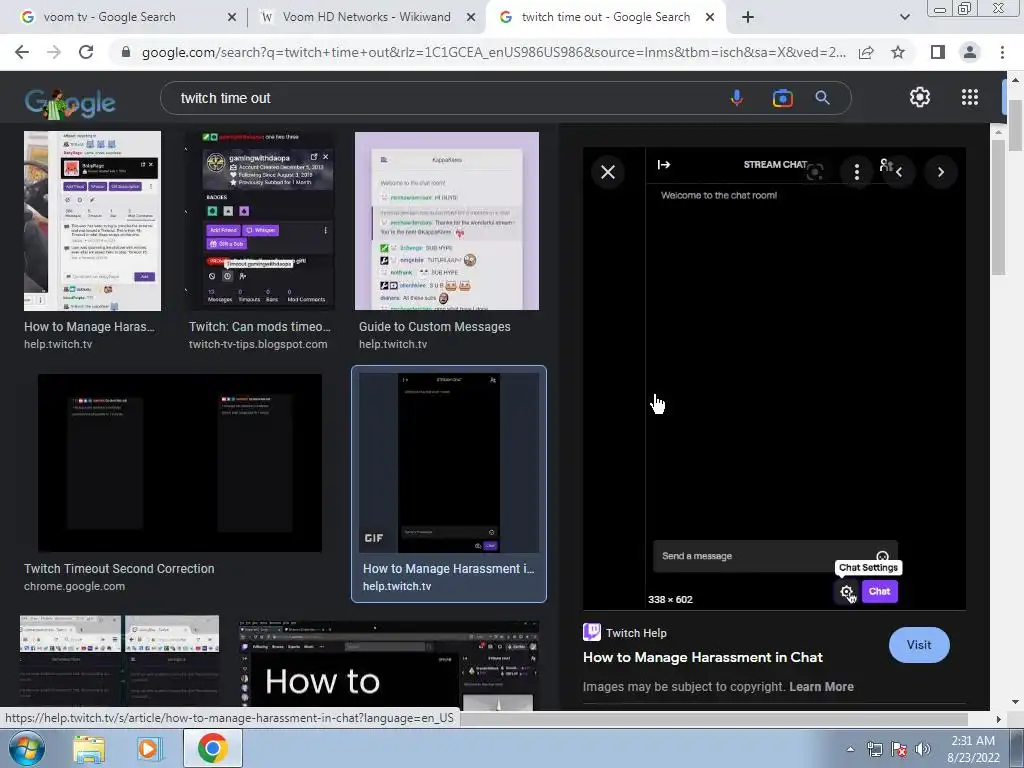The image size is (1024, 768).
Task: Select the twitch time out search tab
Action: tap(605, 17)
